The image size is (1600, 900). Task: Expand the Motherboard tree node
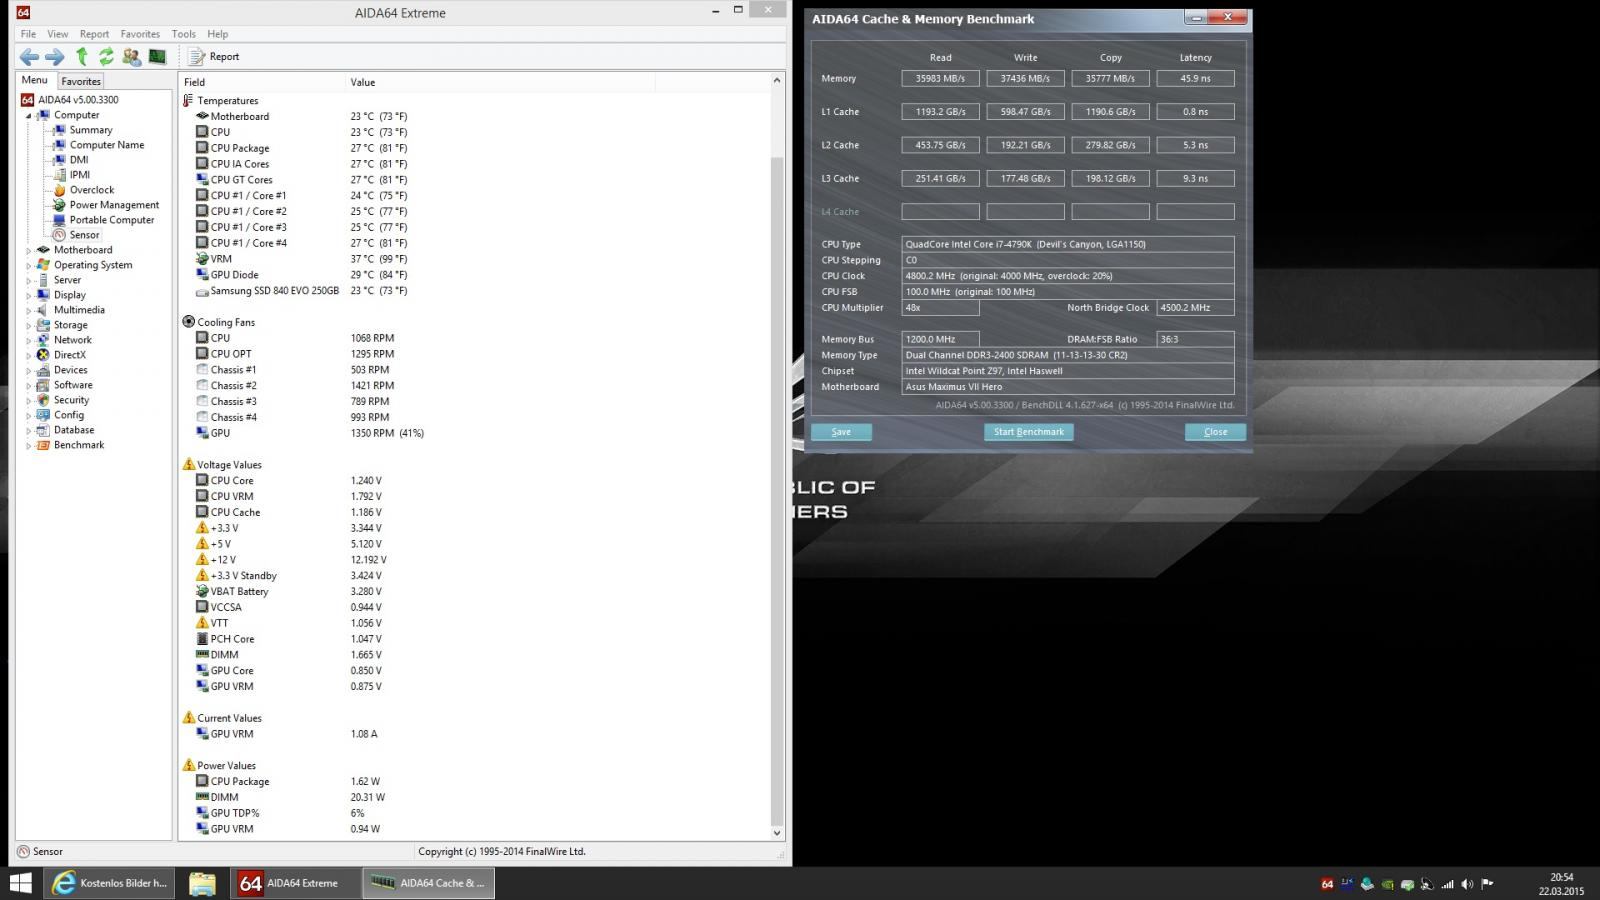[28, 251]
